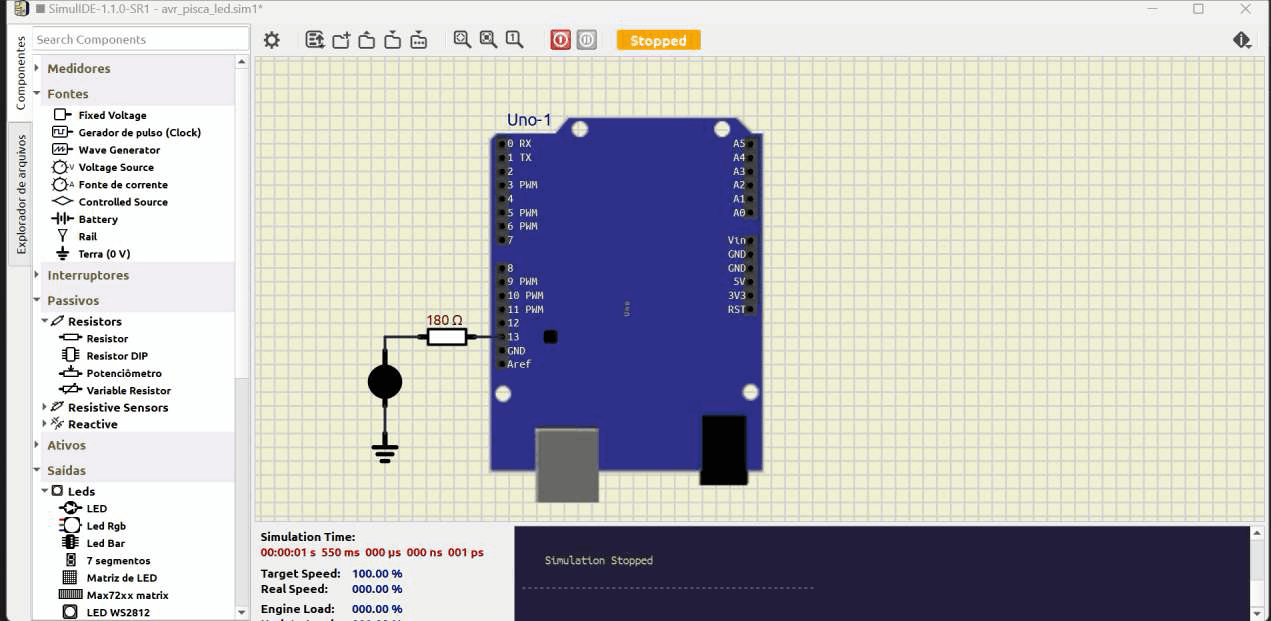Start simulation with red power button
This screenshot has height=621, width=1271.
point(560,40)
